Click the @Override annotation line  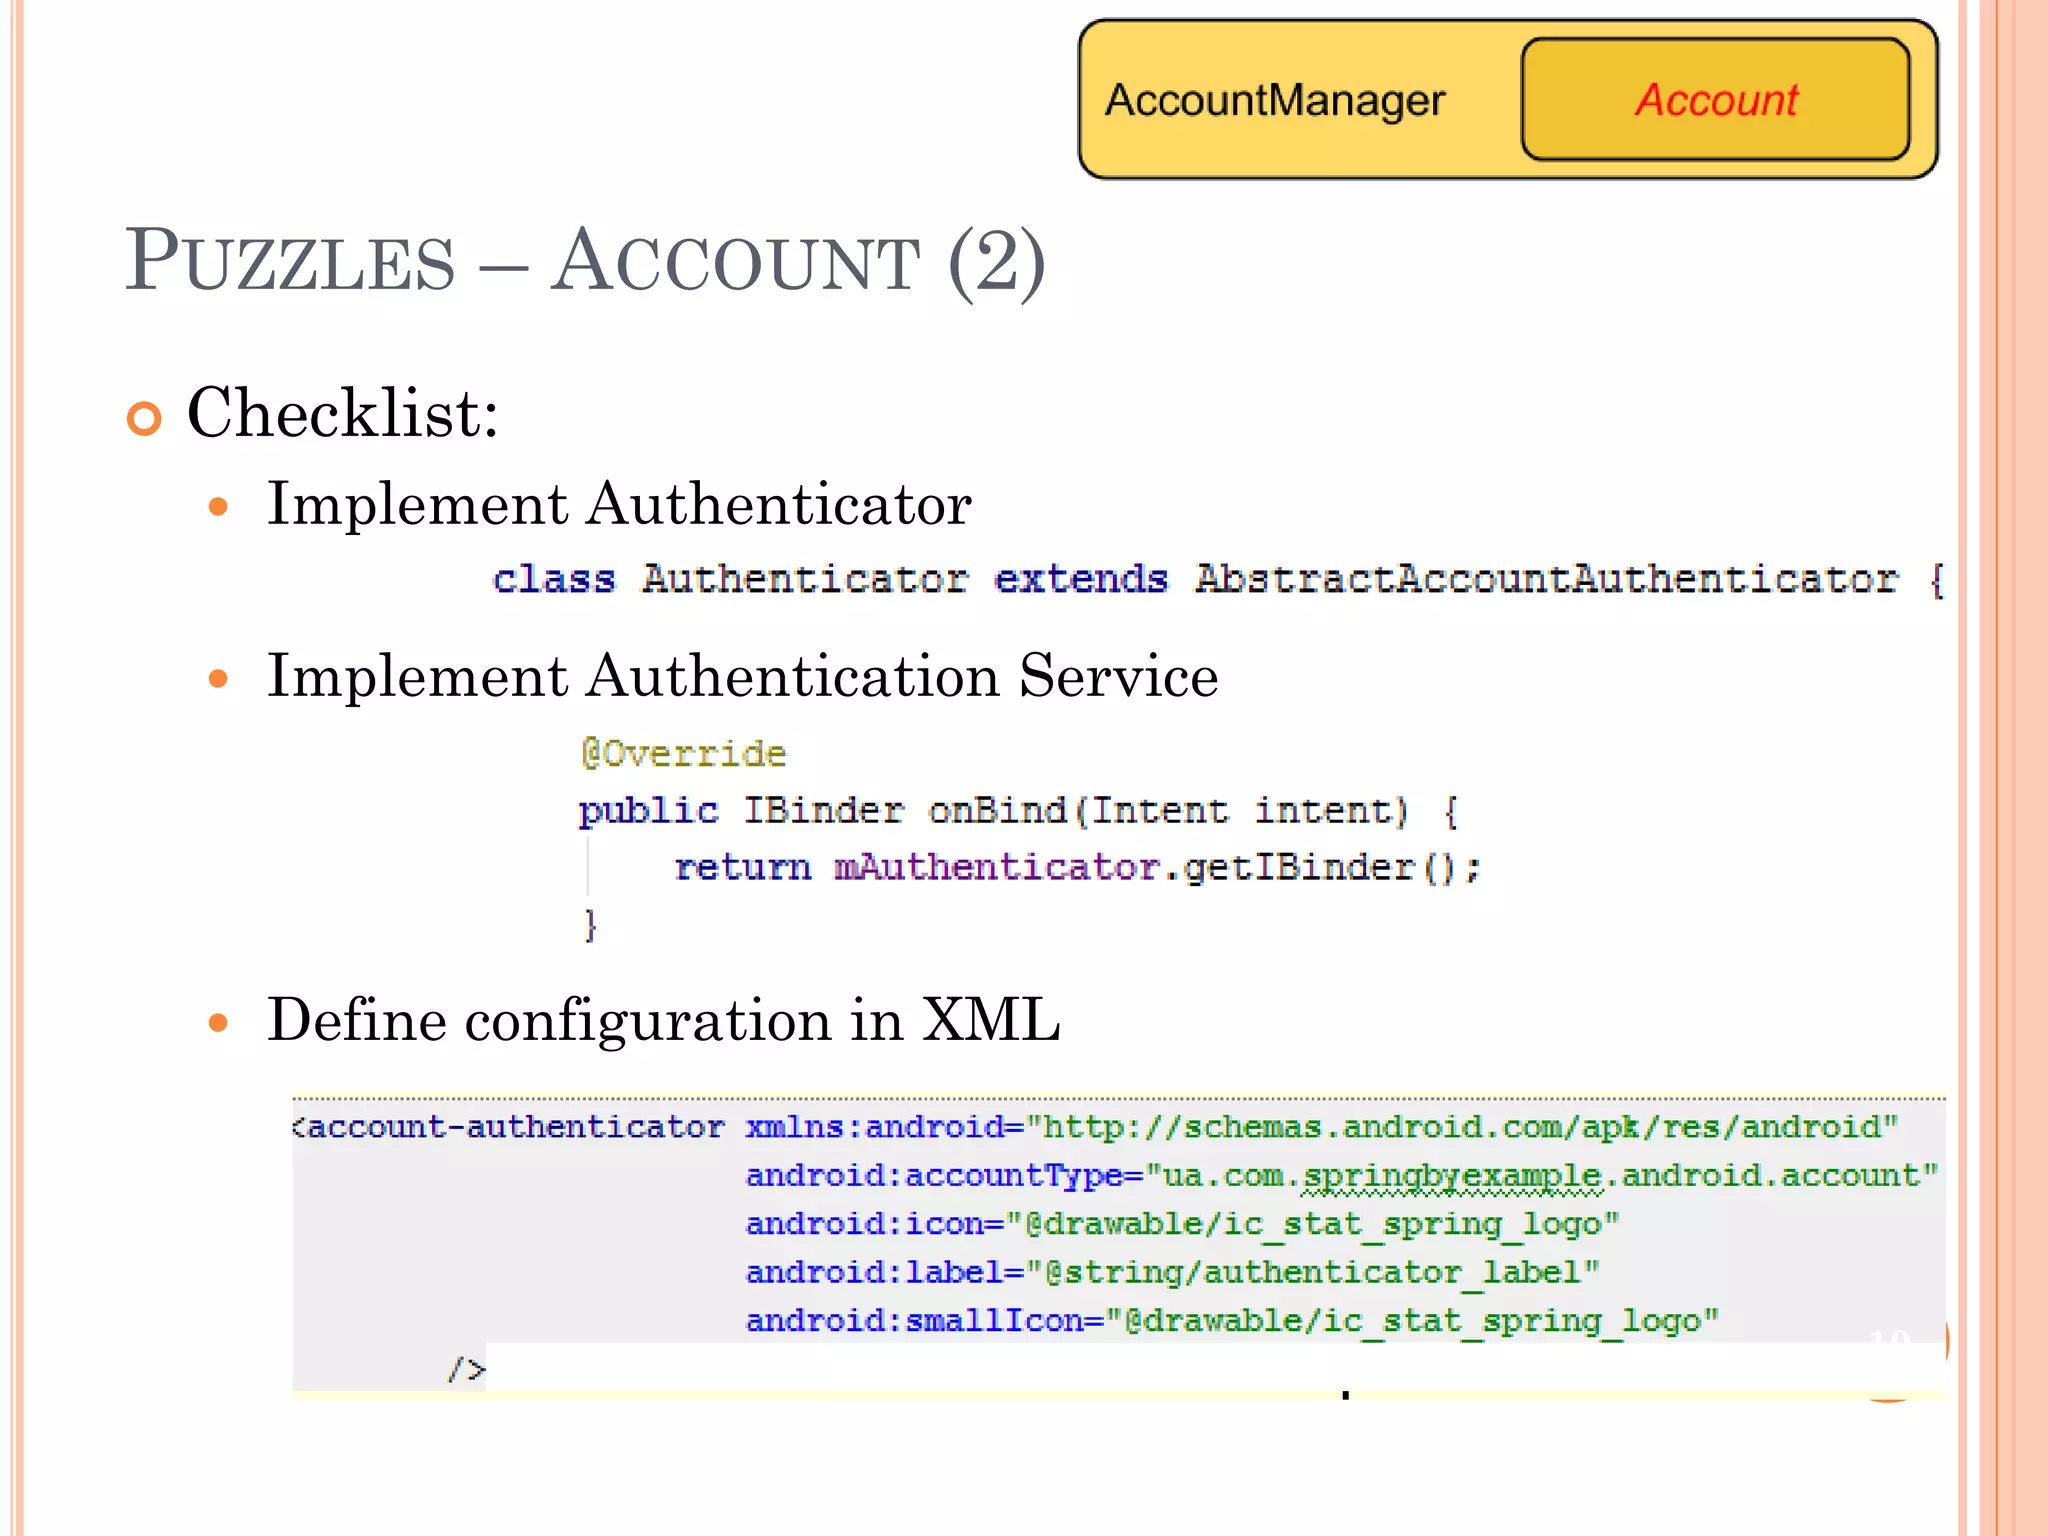[x=684, y=753]
